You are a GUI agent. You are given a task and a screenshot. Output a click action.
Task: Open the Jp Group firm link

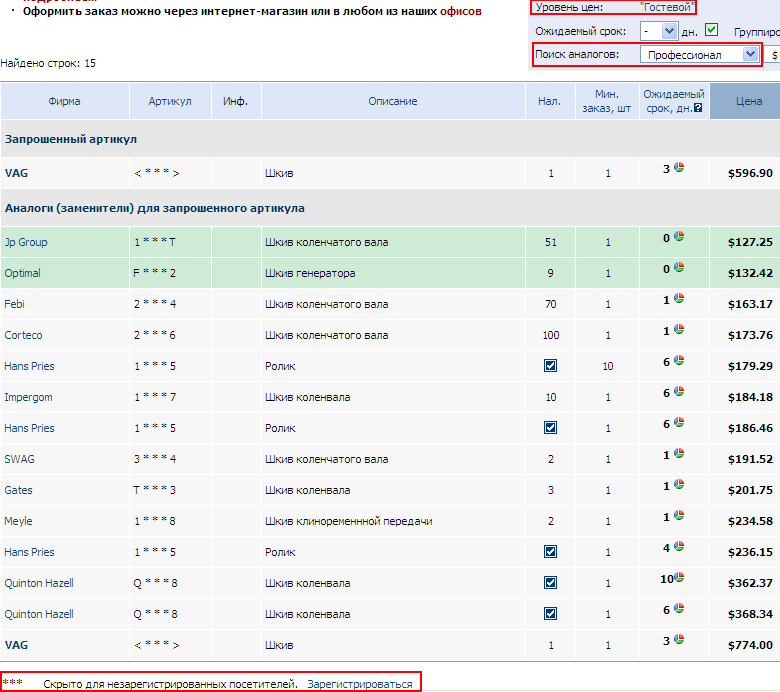26,242
